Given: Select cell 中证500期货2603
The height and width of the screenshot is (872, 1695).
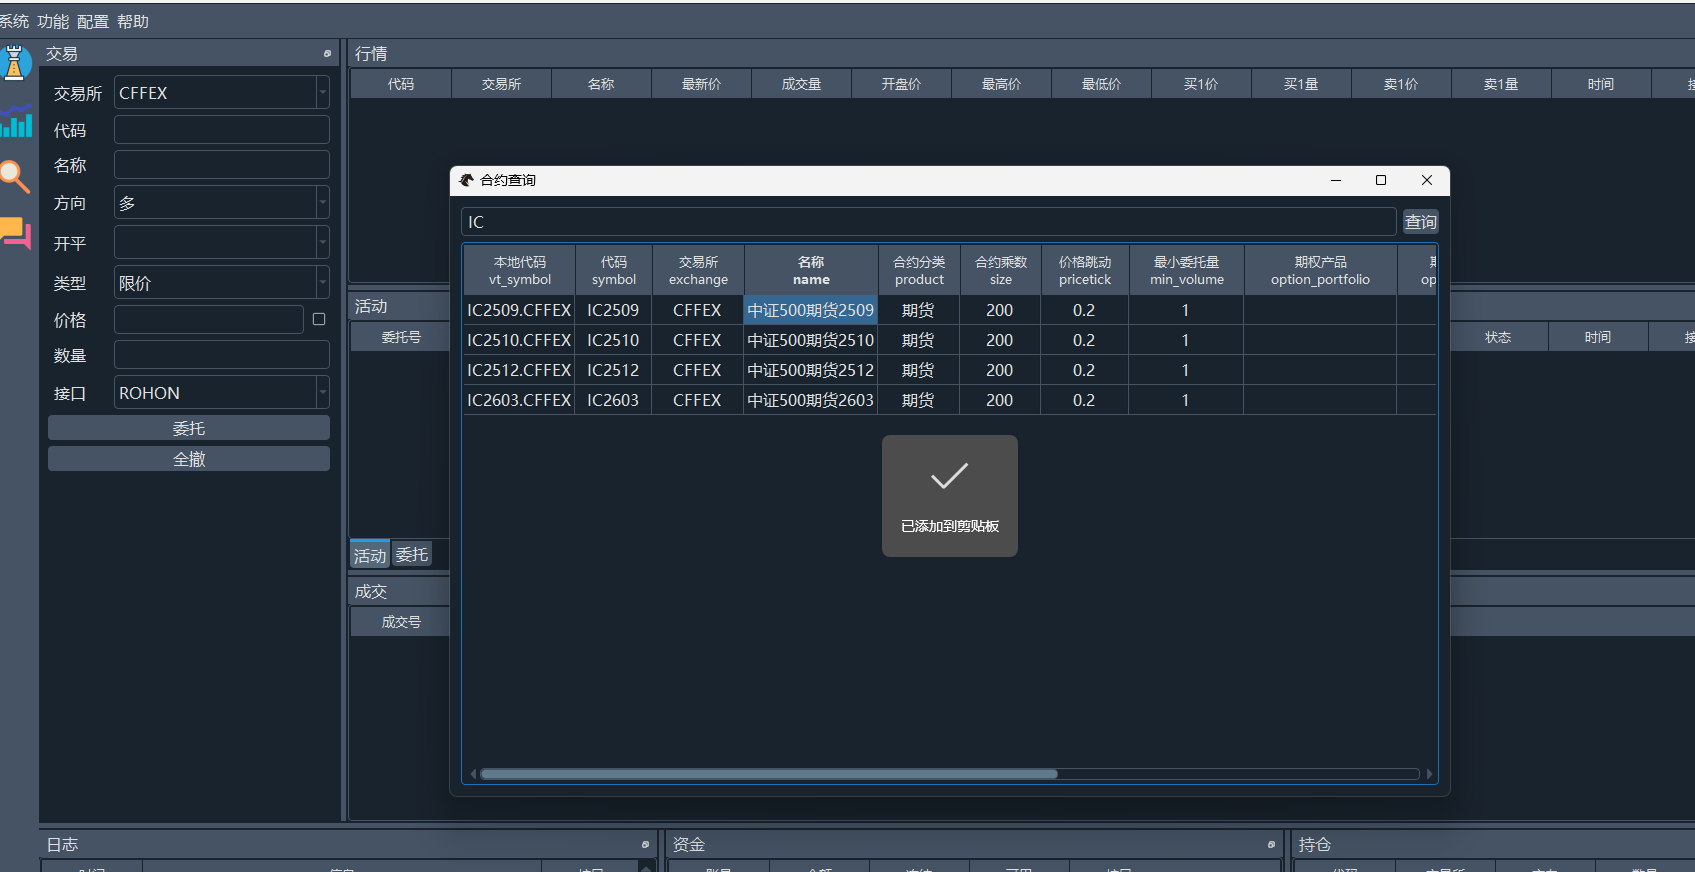Looking at the screenshot, I should tap(811, 400).
